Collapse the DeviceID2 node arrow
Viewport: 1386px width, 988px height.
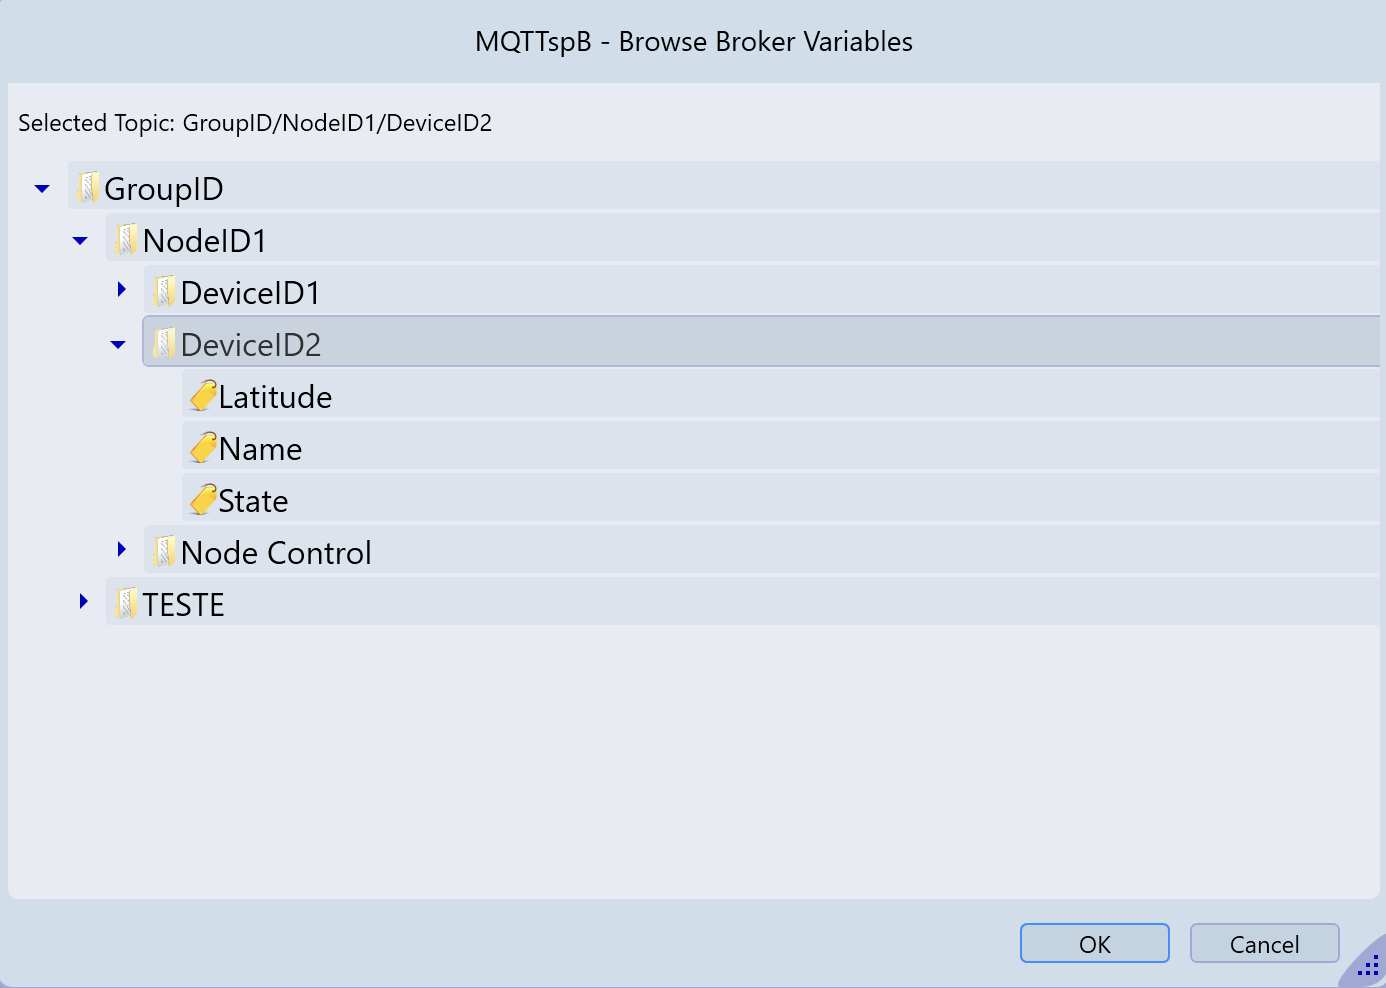tap(118, 344)
